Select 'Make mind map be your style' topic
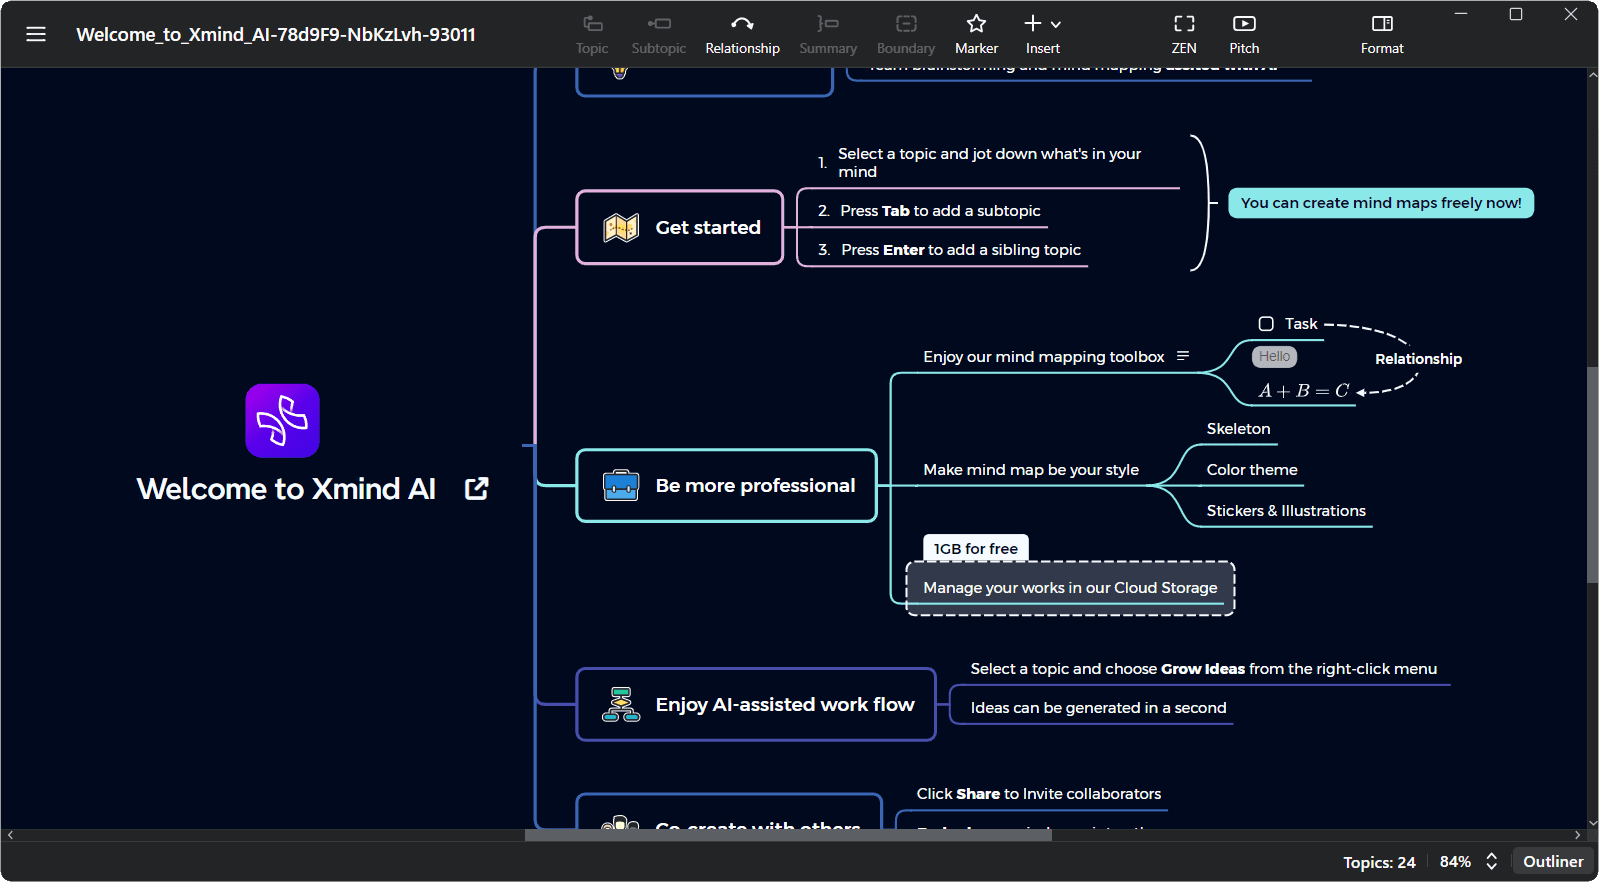 [1031, 470]
